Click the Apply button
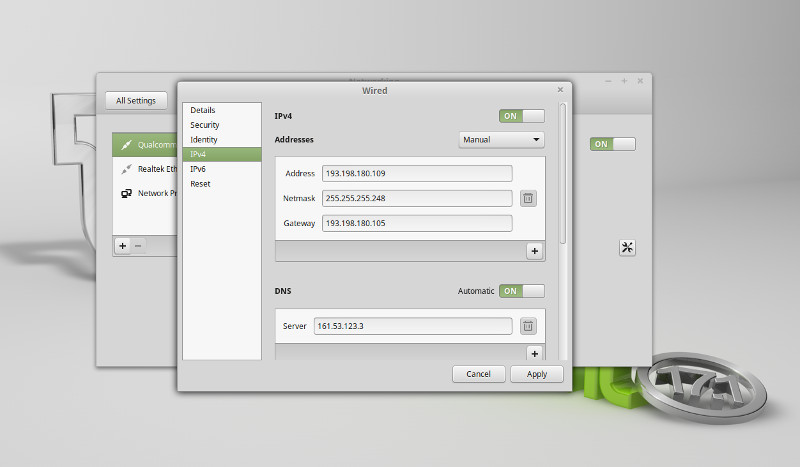Image resolution: width=800 pixels, height=467 pixels. pyautogui.click(x=536, y=374)
